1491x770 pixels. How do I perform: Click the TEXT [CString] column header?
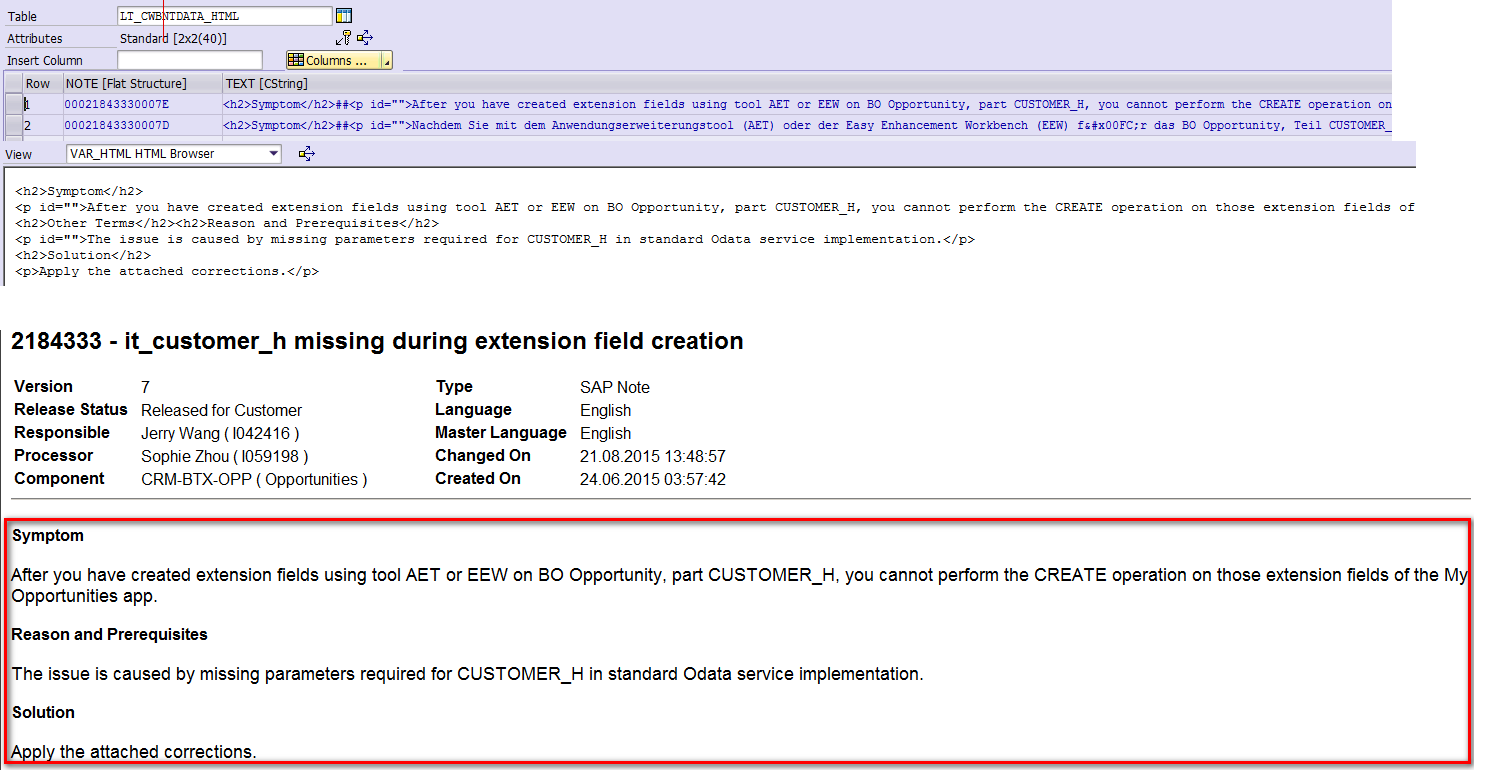point(806,83)
